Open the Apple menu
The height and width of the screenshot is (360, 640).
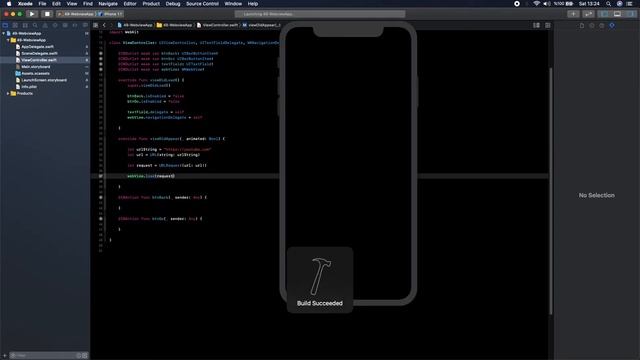(x=9, y=4)
